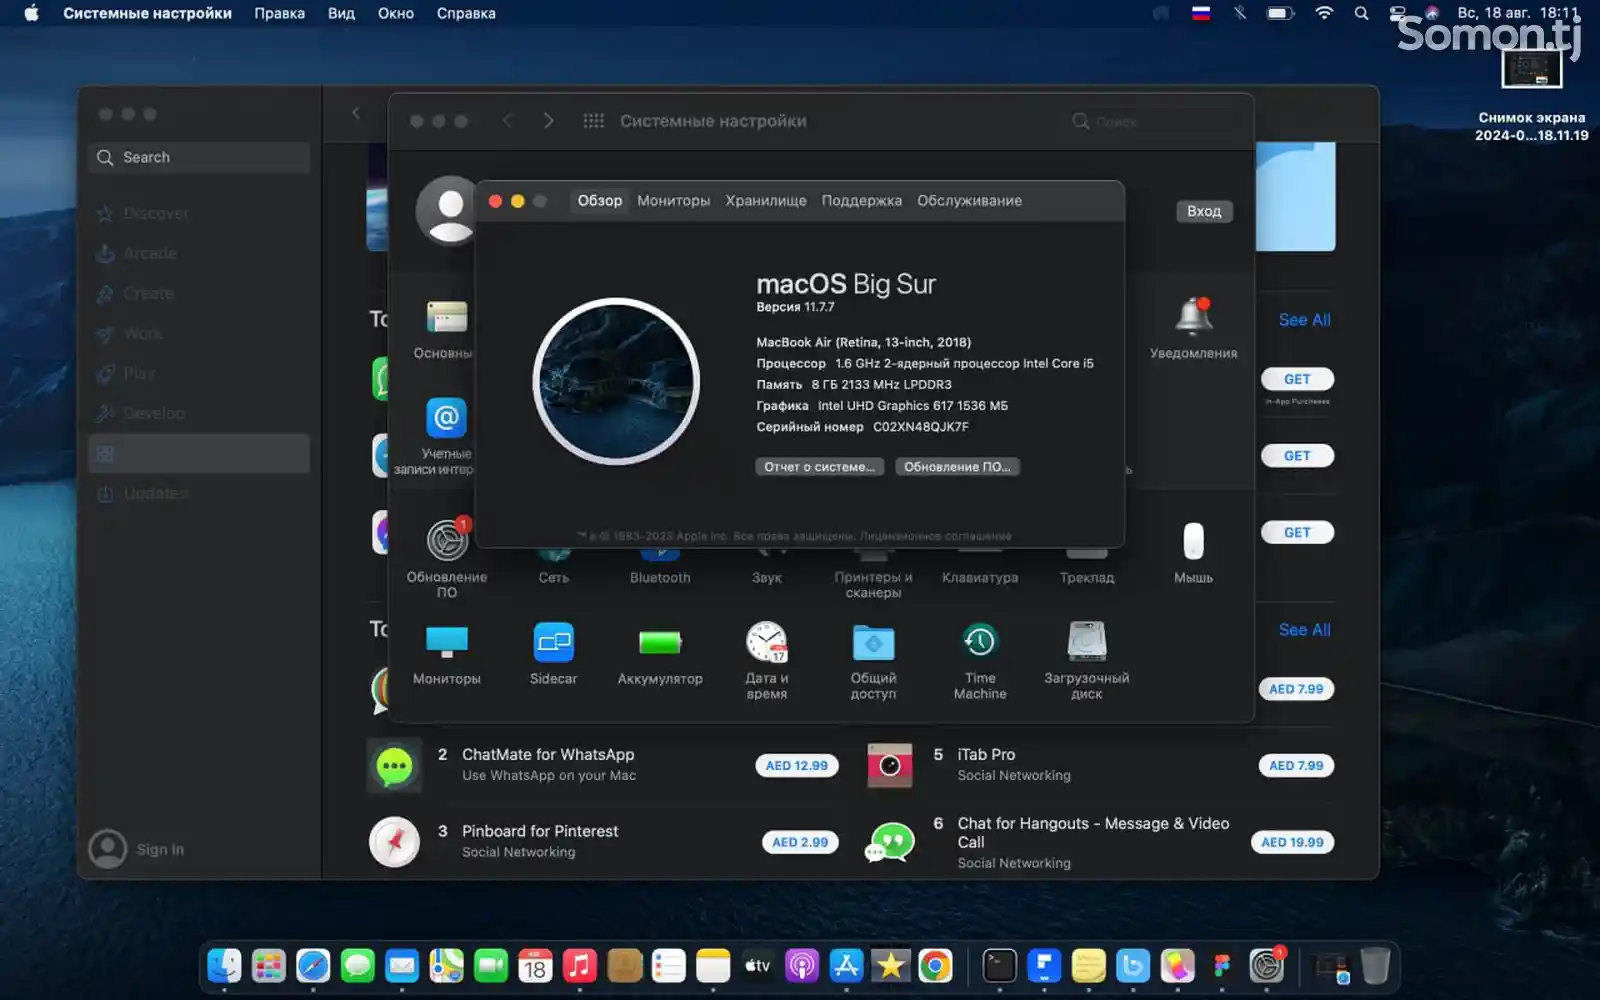
Task: Click Отчет о системе button
Action: pos(819,467)
